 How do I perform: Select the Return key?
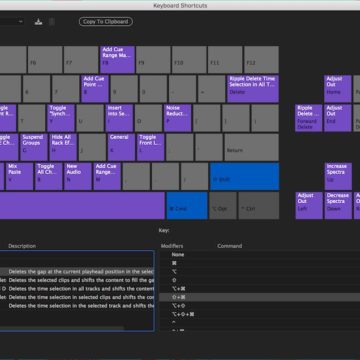point(252,147)
